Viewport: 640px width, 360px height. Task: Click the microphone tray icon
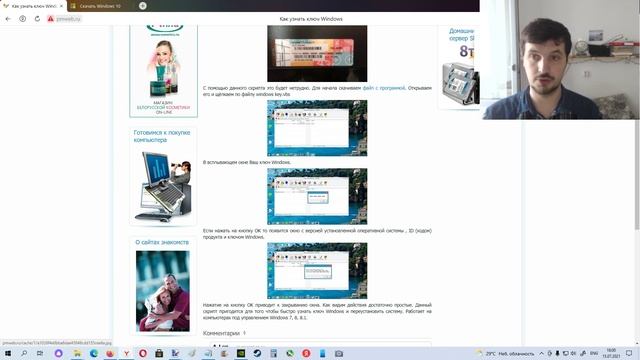[x=558, y=353]
